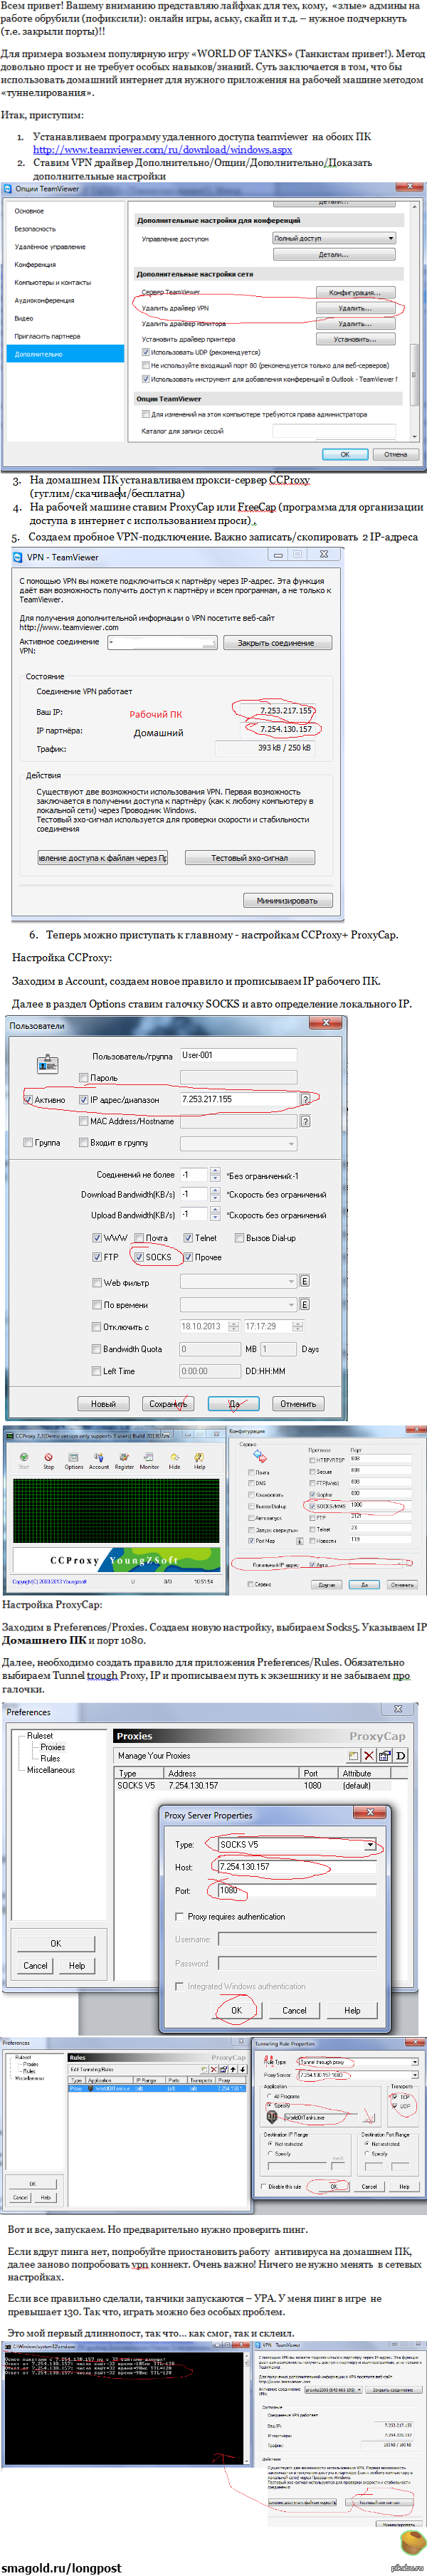Image resolution: width=427 pixels, height=2576 pixels.
Task: Click the Host field with 7.254.130.157
Action: pyautogui.click(x=296, y=1866)
